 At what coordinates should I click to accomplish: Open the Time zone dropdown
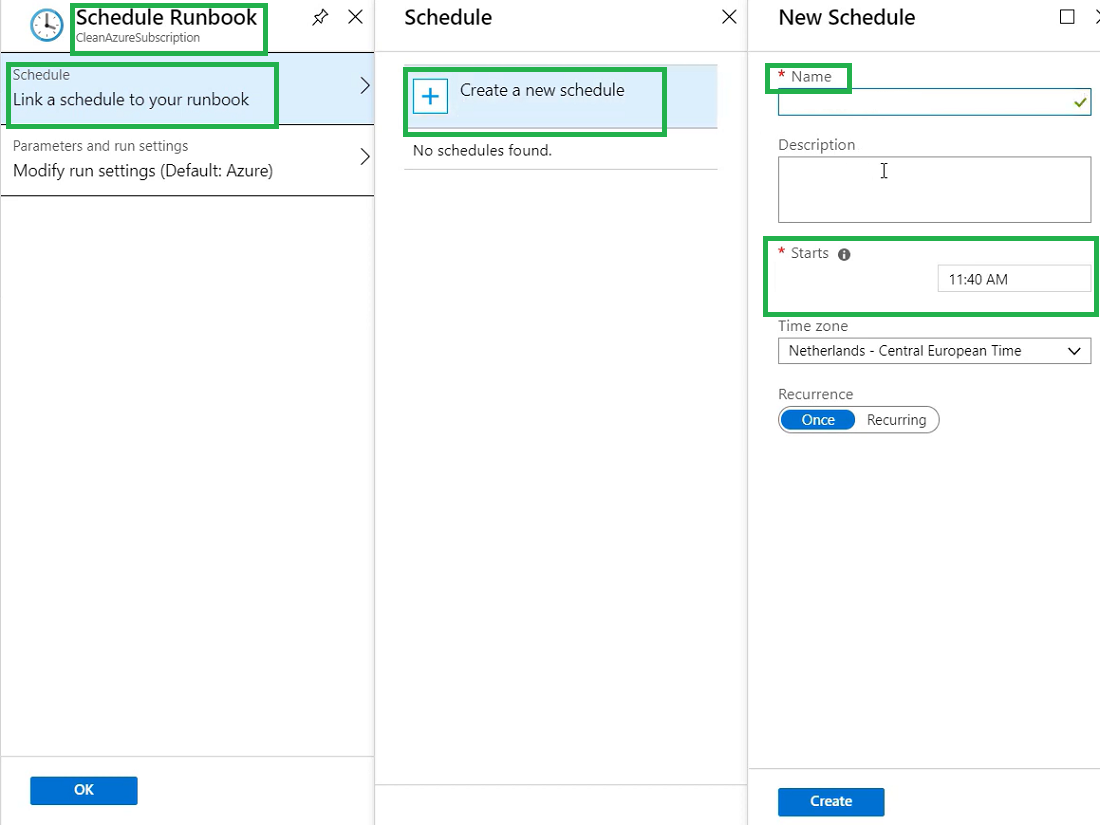tap(934, 351)
